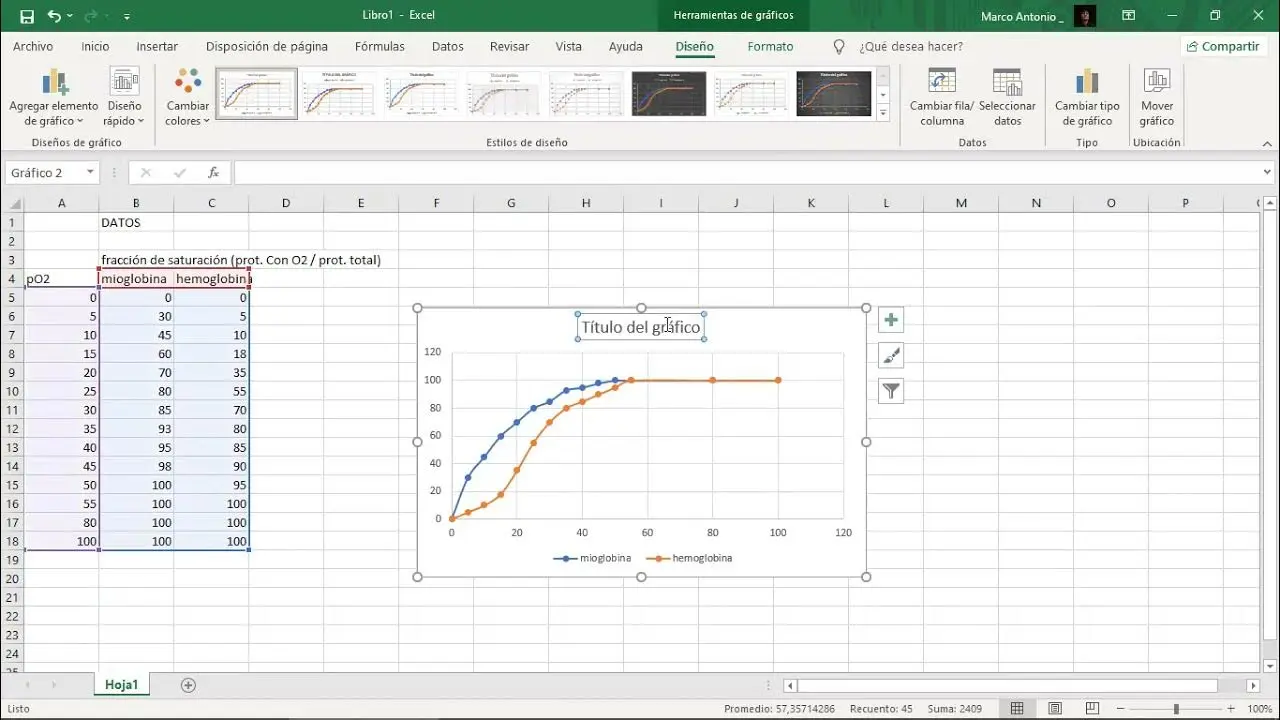1280x720 pixels.
Task: Switch to the Formato ribbon tab
Action: point(770,46)
